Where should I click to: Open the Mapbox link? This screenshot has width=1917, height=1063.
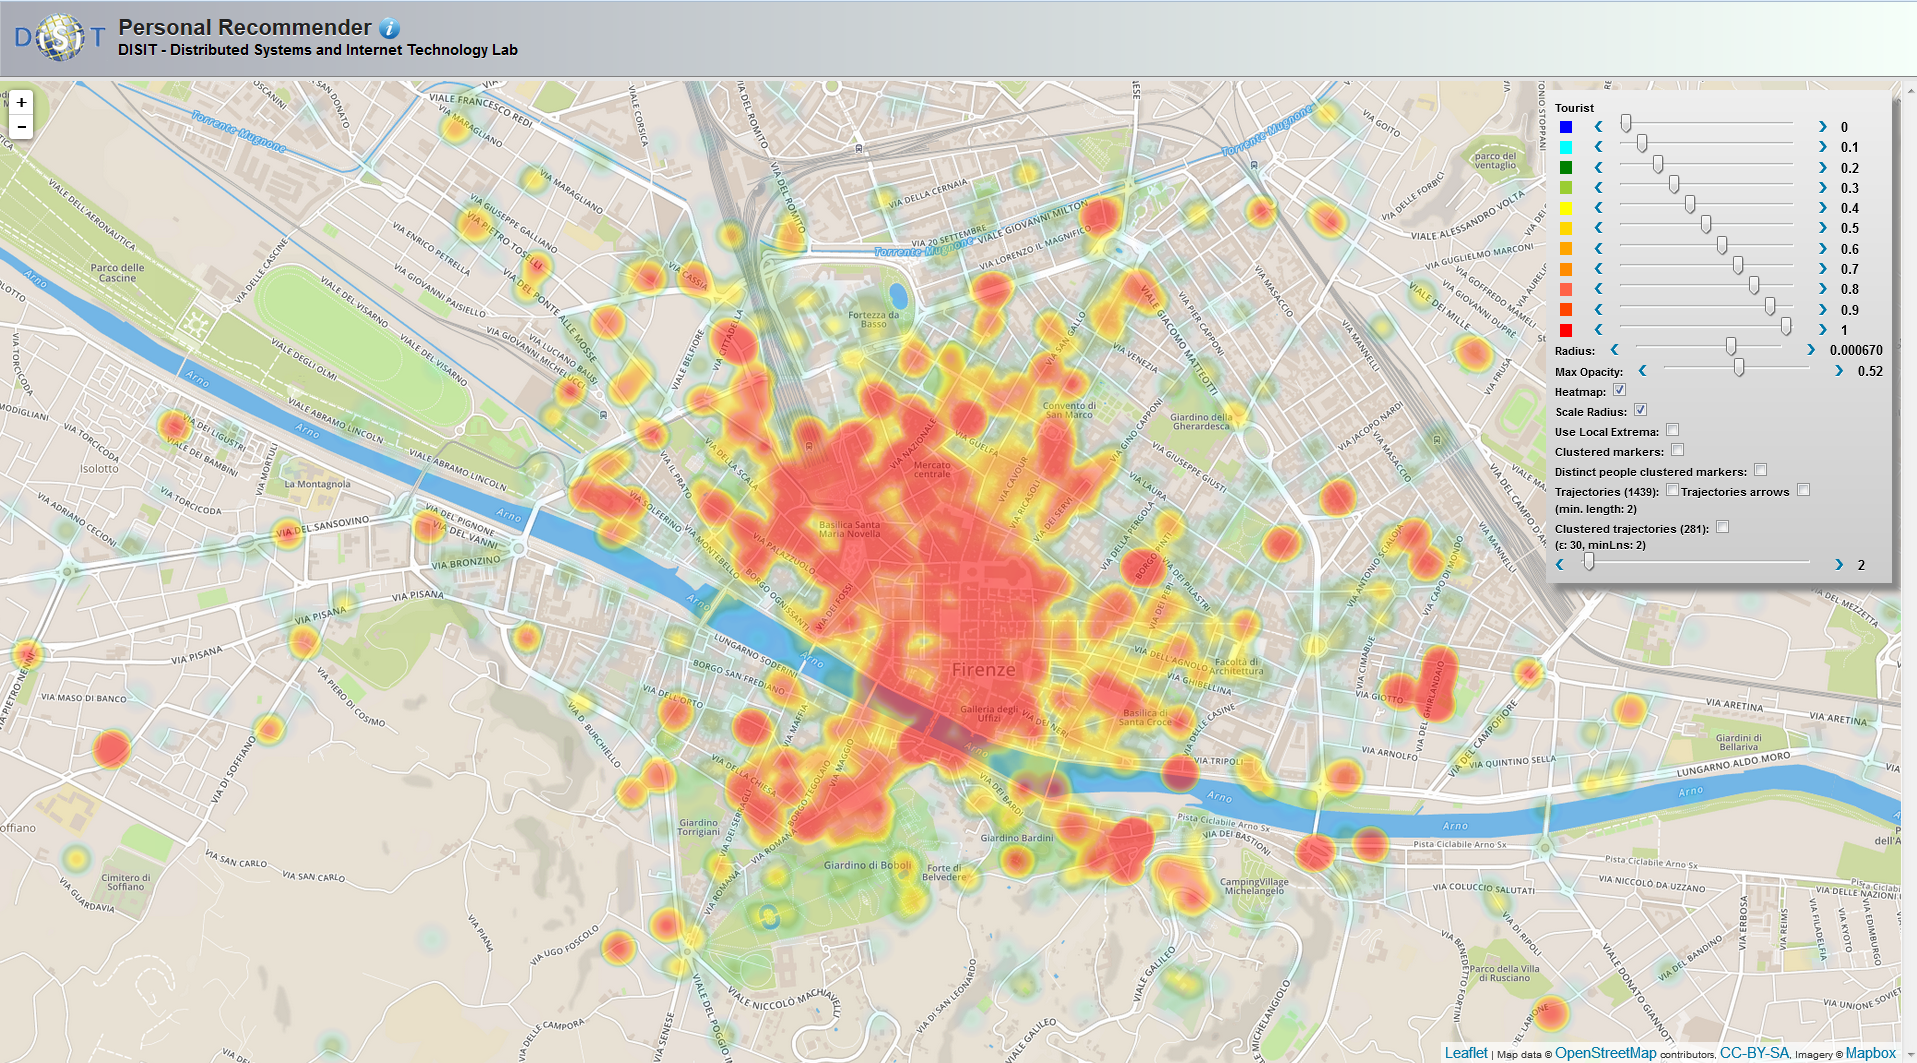click(x=1871, y=1053)
